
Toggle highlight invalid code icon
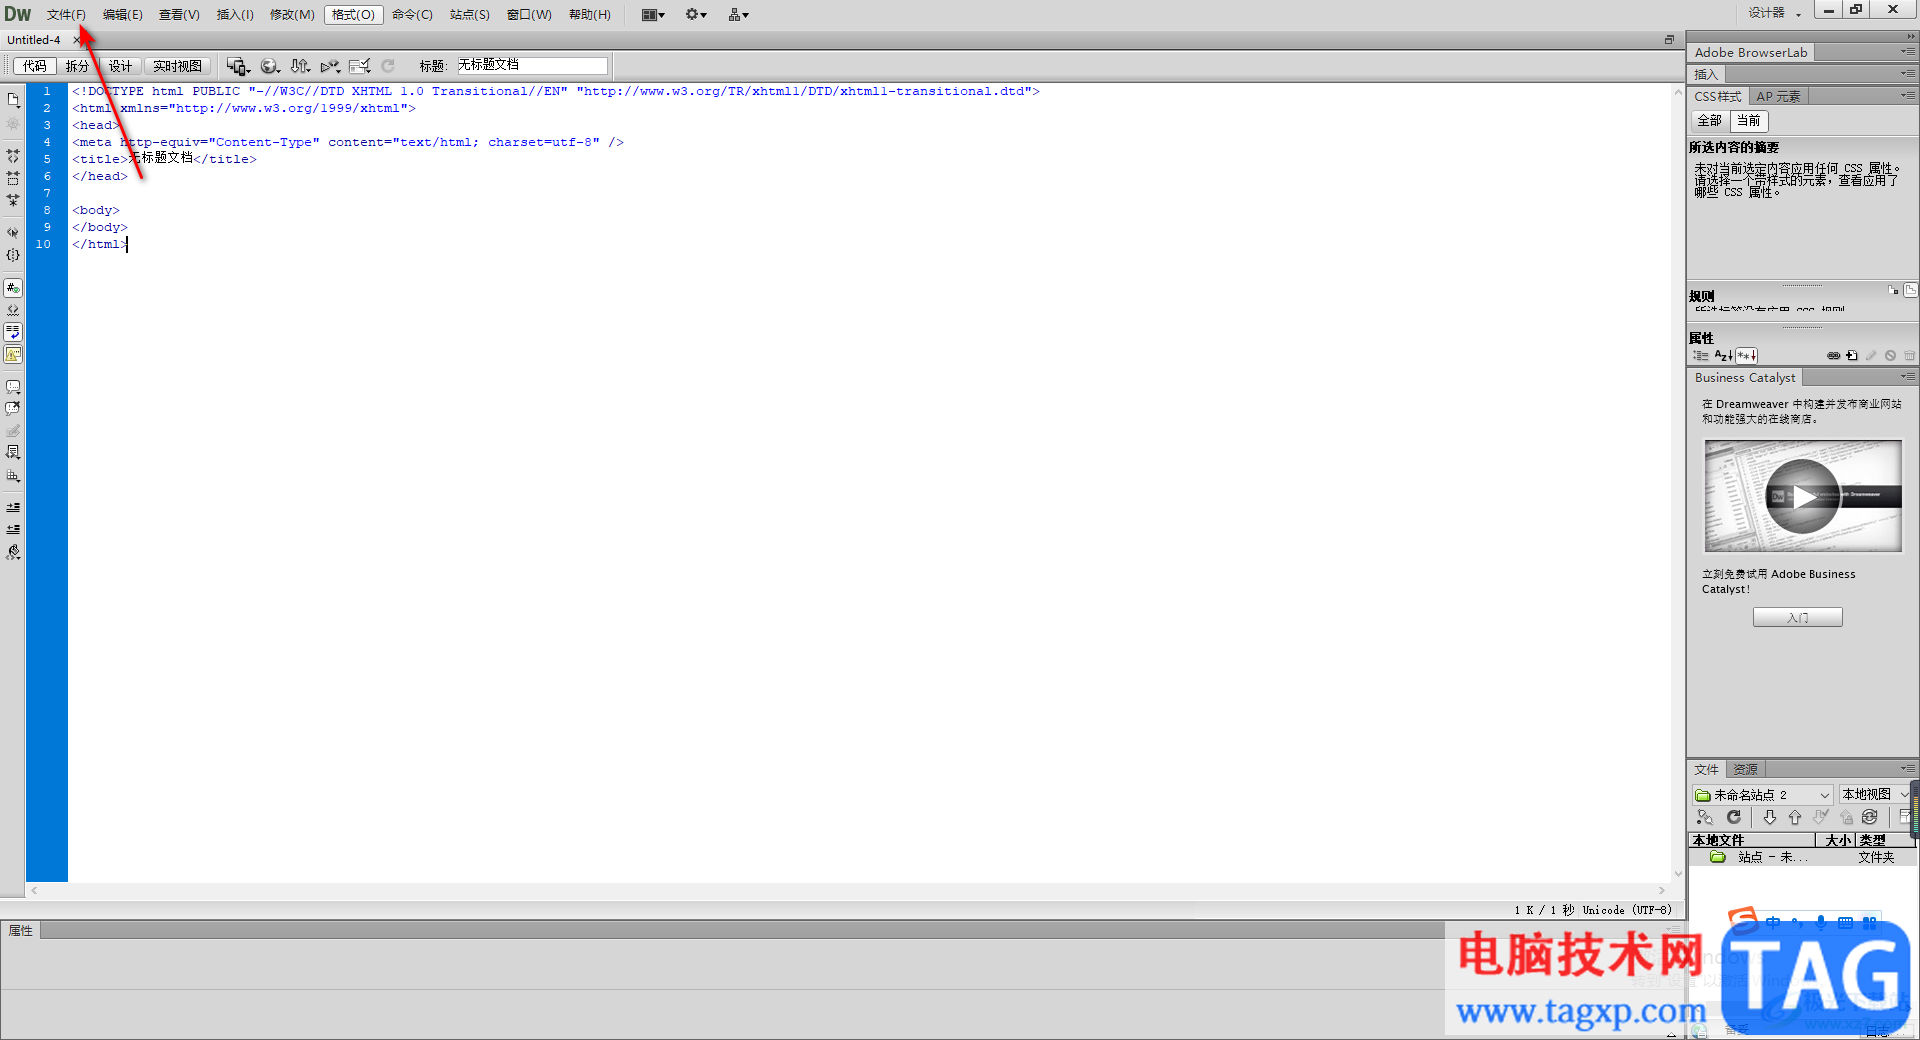tap(13, 310)
